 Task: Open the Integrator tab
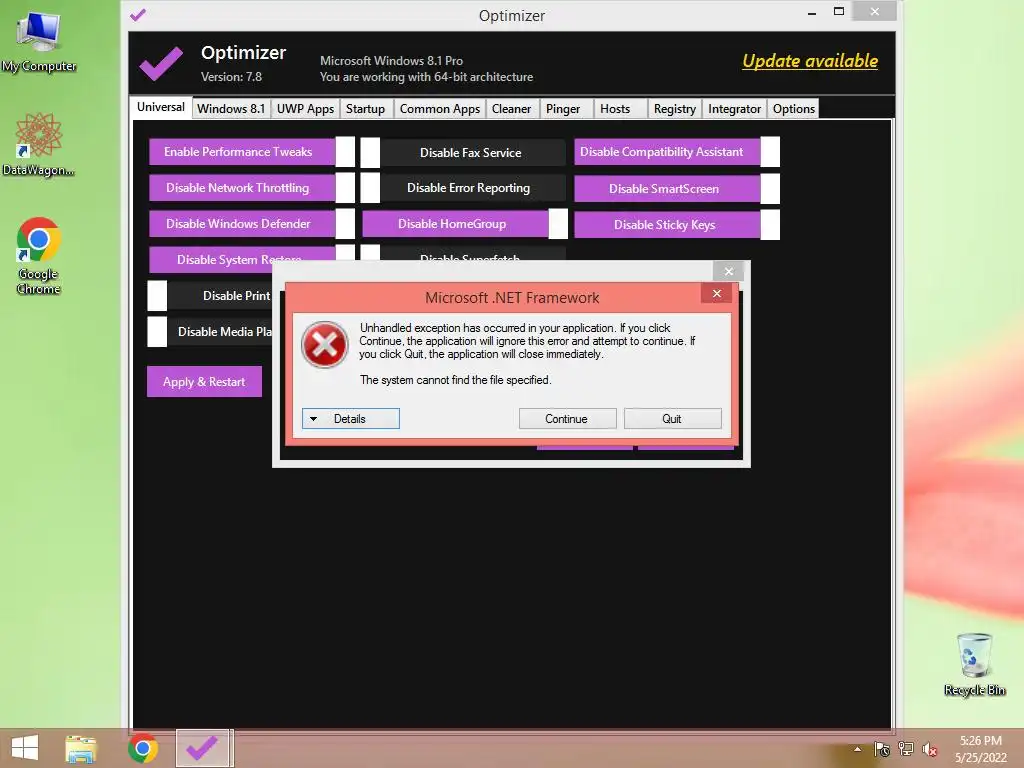[x=735, y=108]
